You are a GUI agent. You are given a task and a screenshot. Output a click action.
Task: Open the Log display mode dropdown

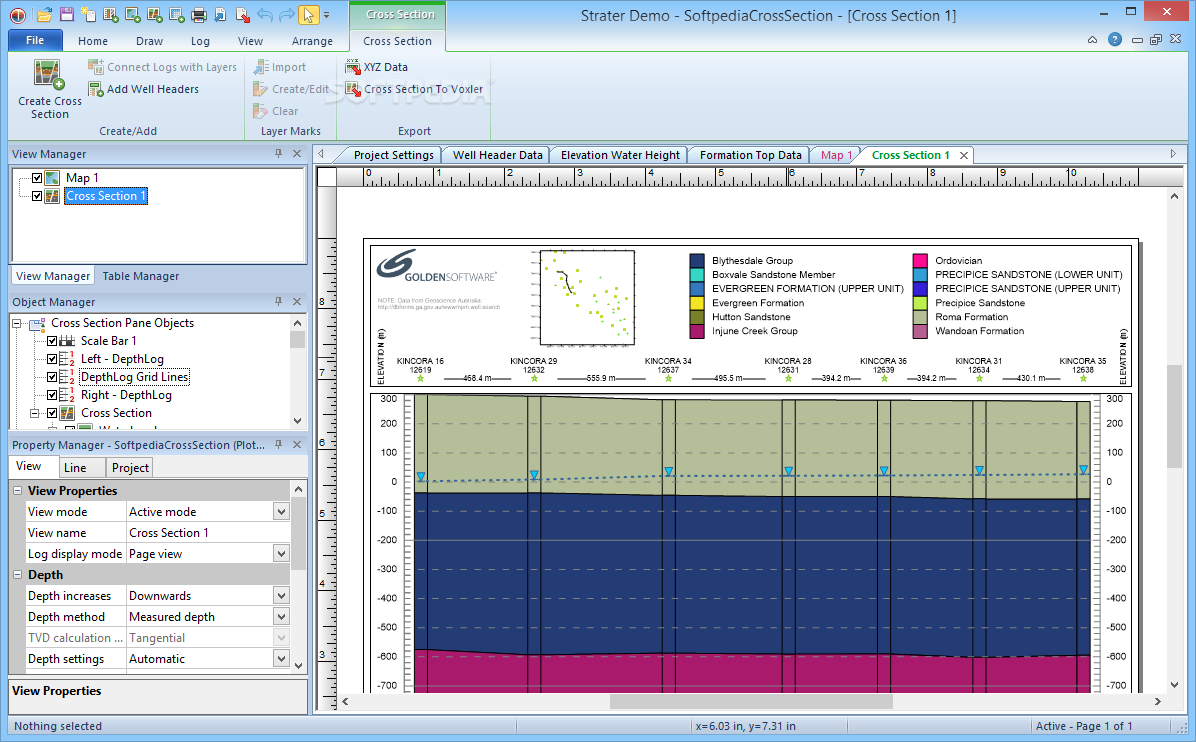(x=281, y=554)
